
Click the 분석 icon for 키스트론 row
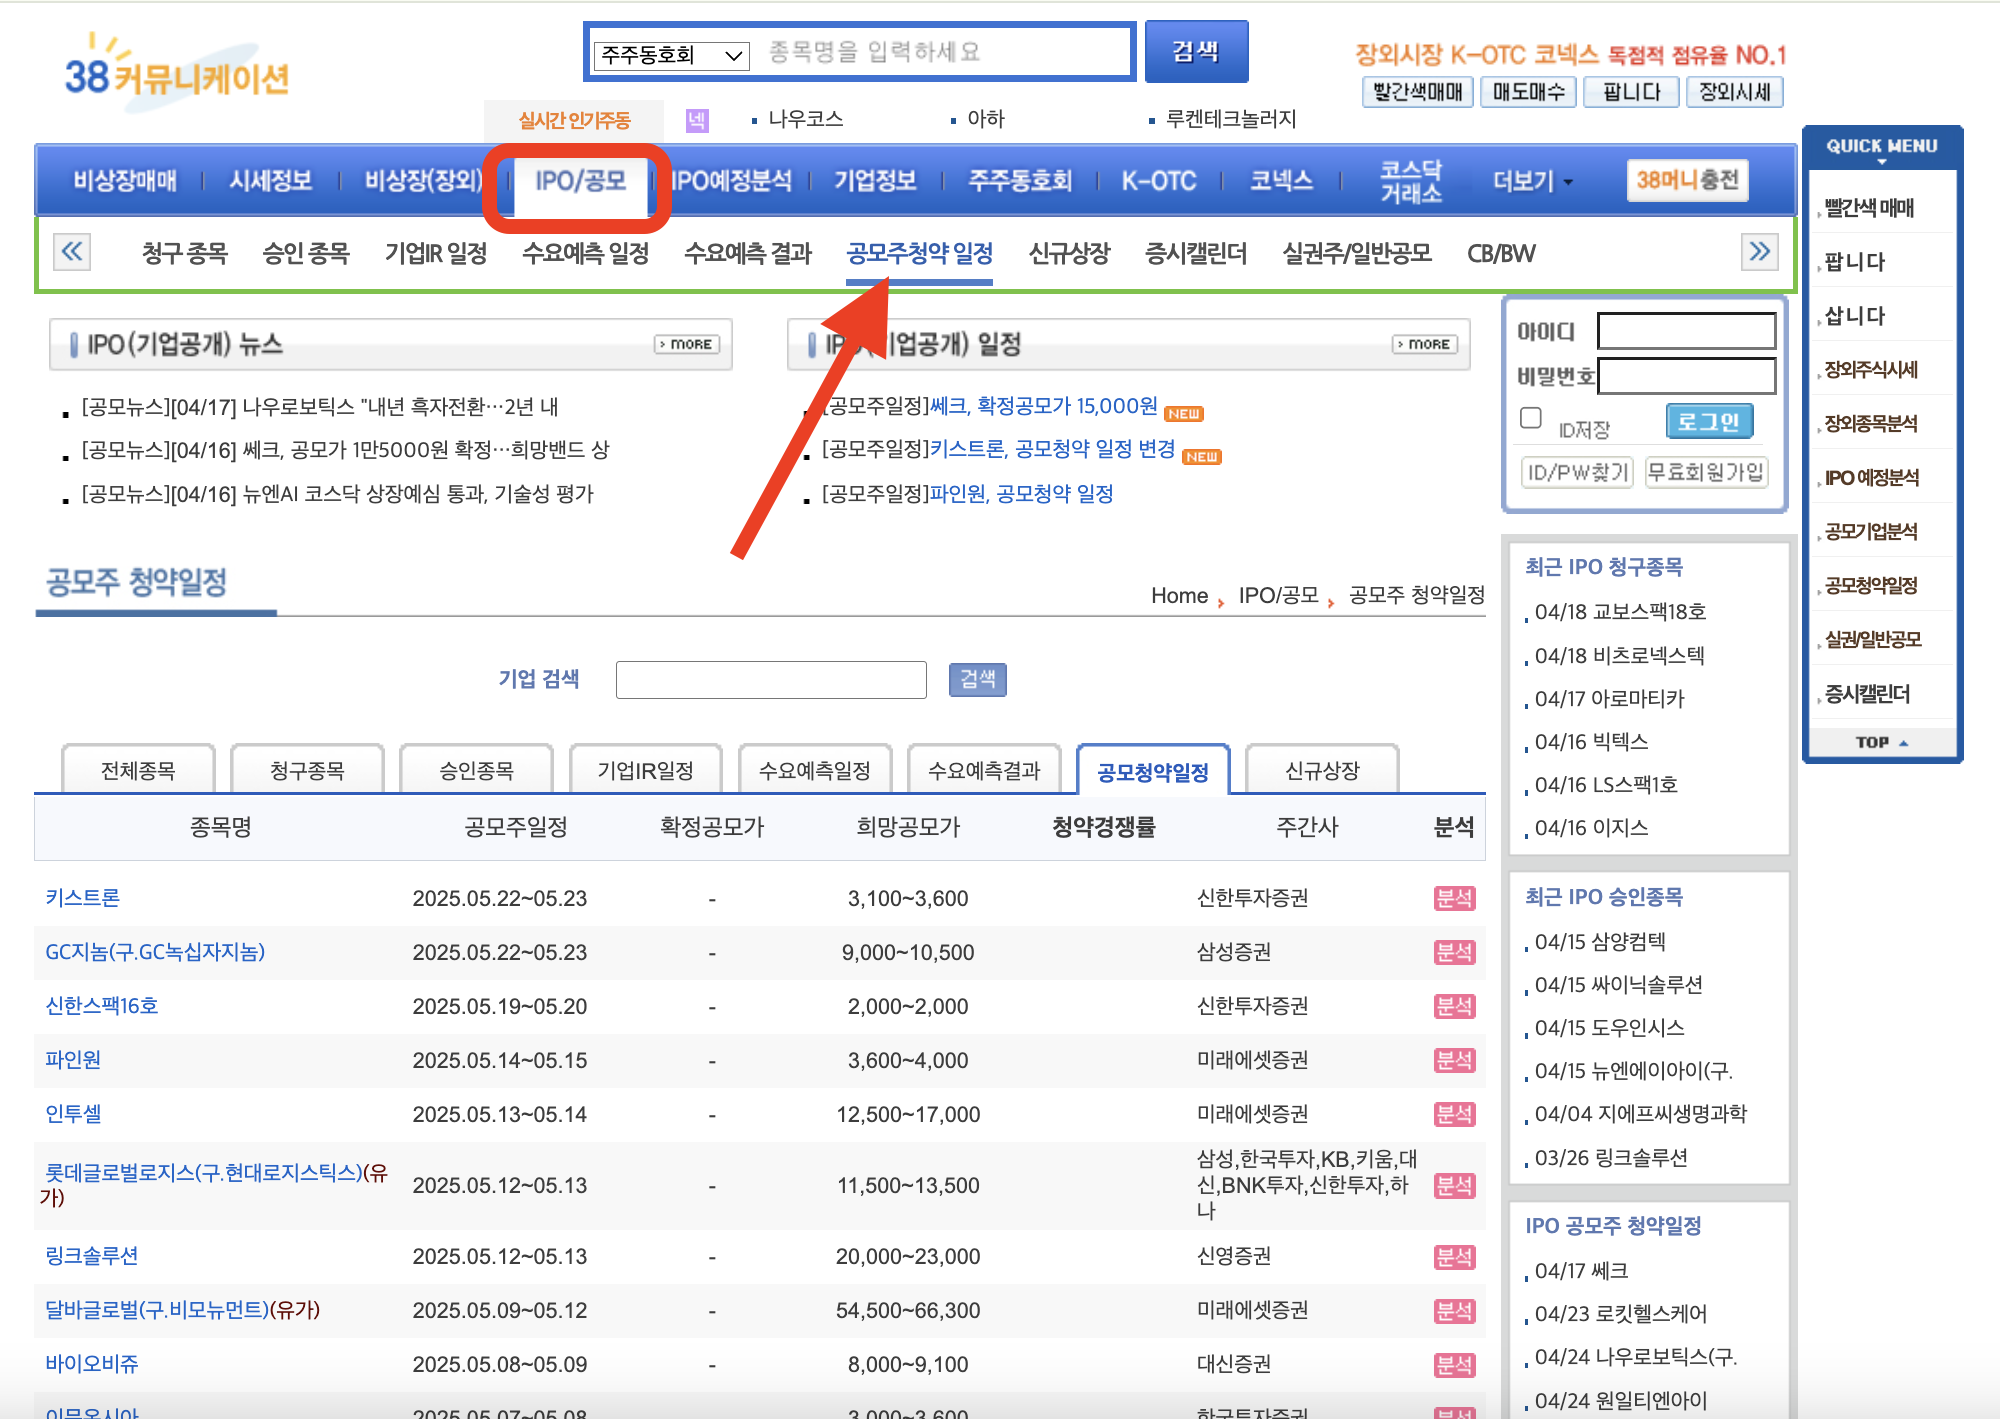click(x=1453, y=898)
